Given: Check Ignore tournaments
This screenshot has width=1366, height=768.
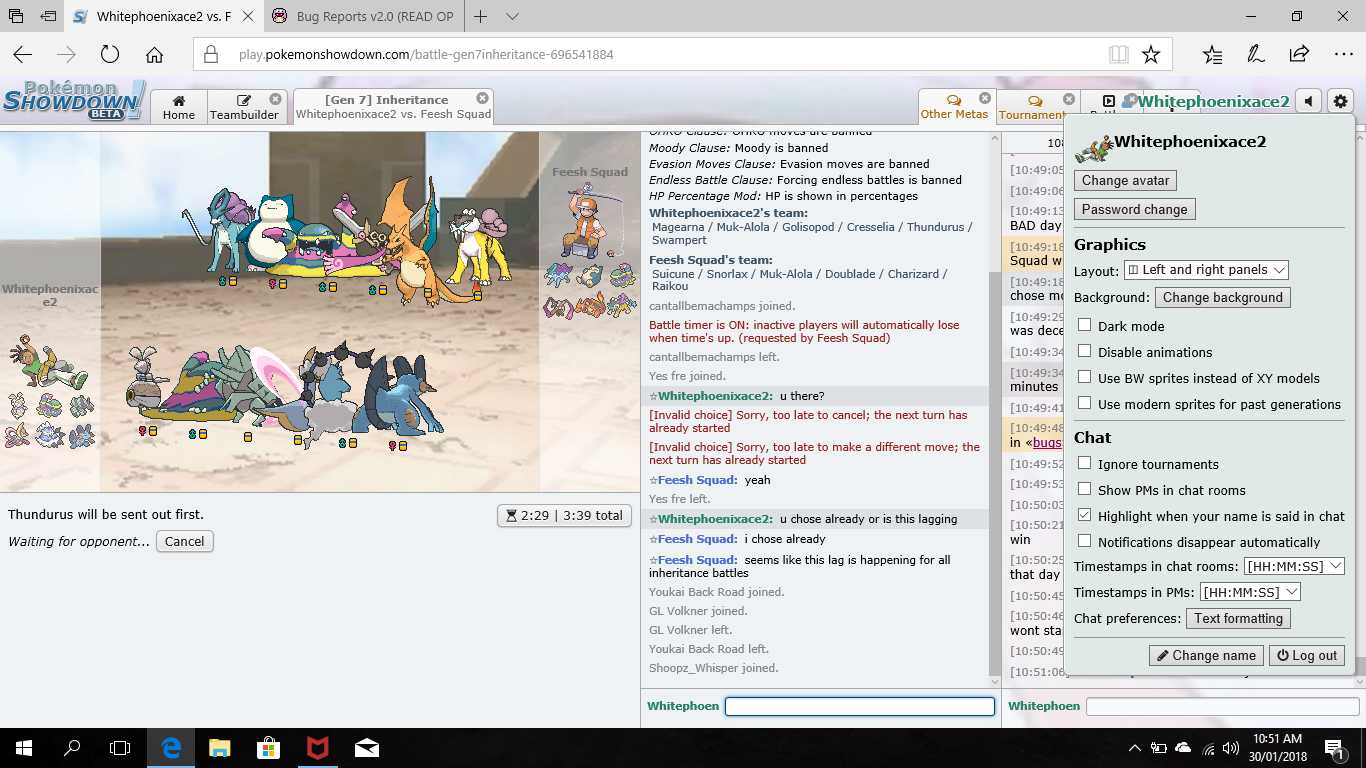Looking at the screenshot, I should click(x=1084, y=463).
